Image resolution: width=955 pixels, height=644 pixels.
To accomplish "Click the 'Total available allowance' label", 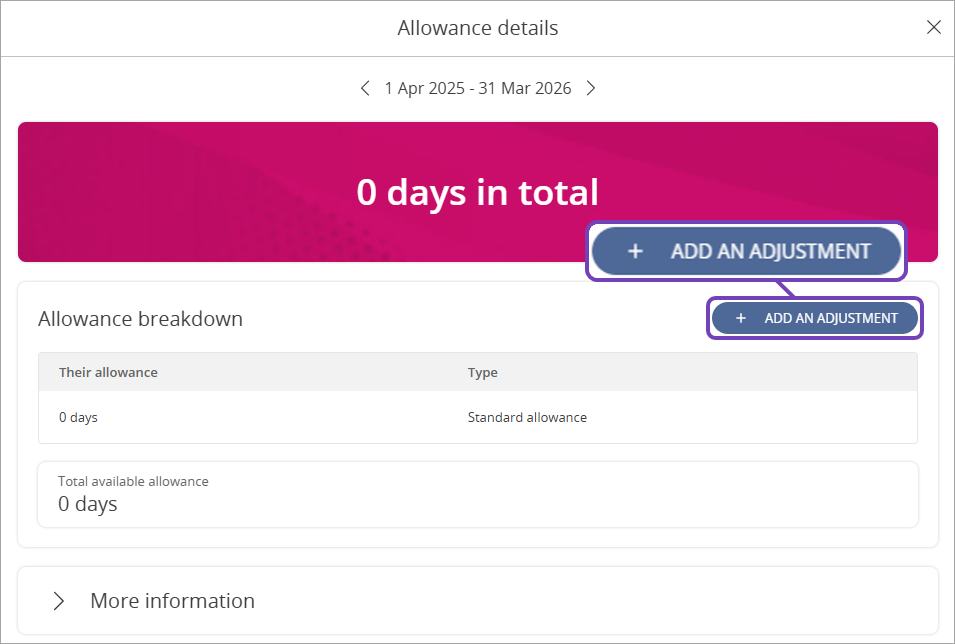I will click(133, 481).
